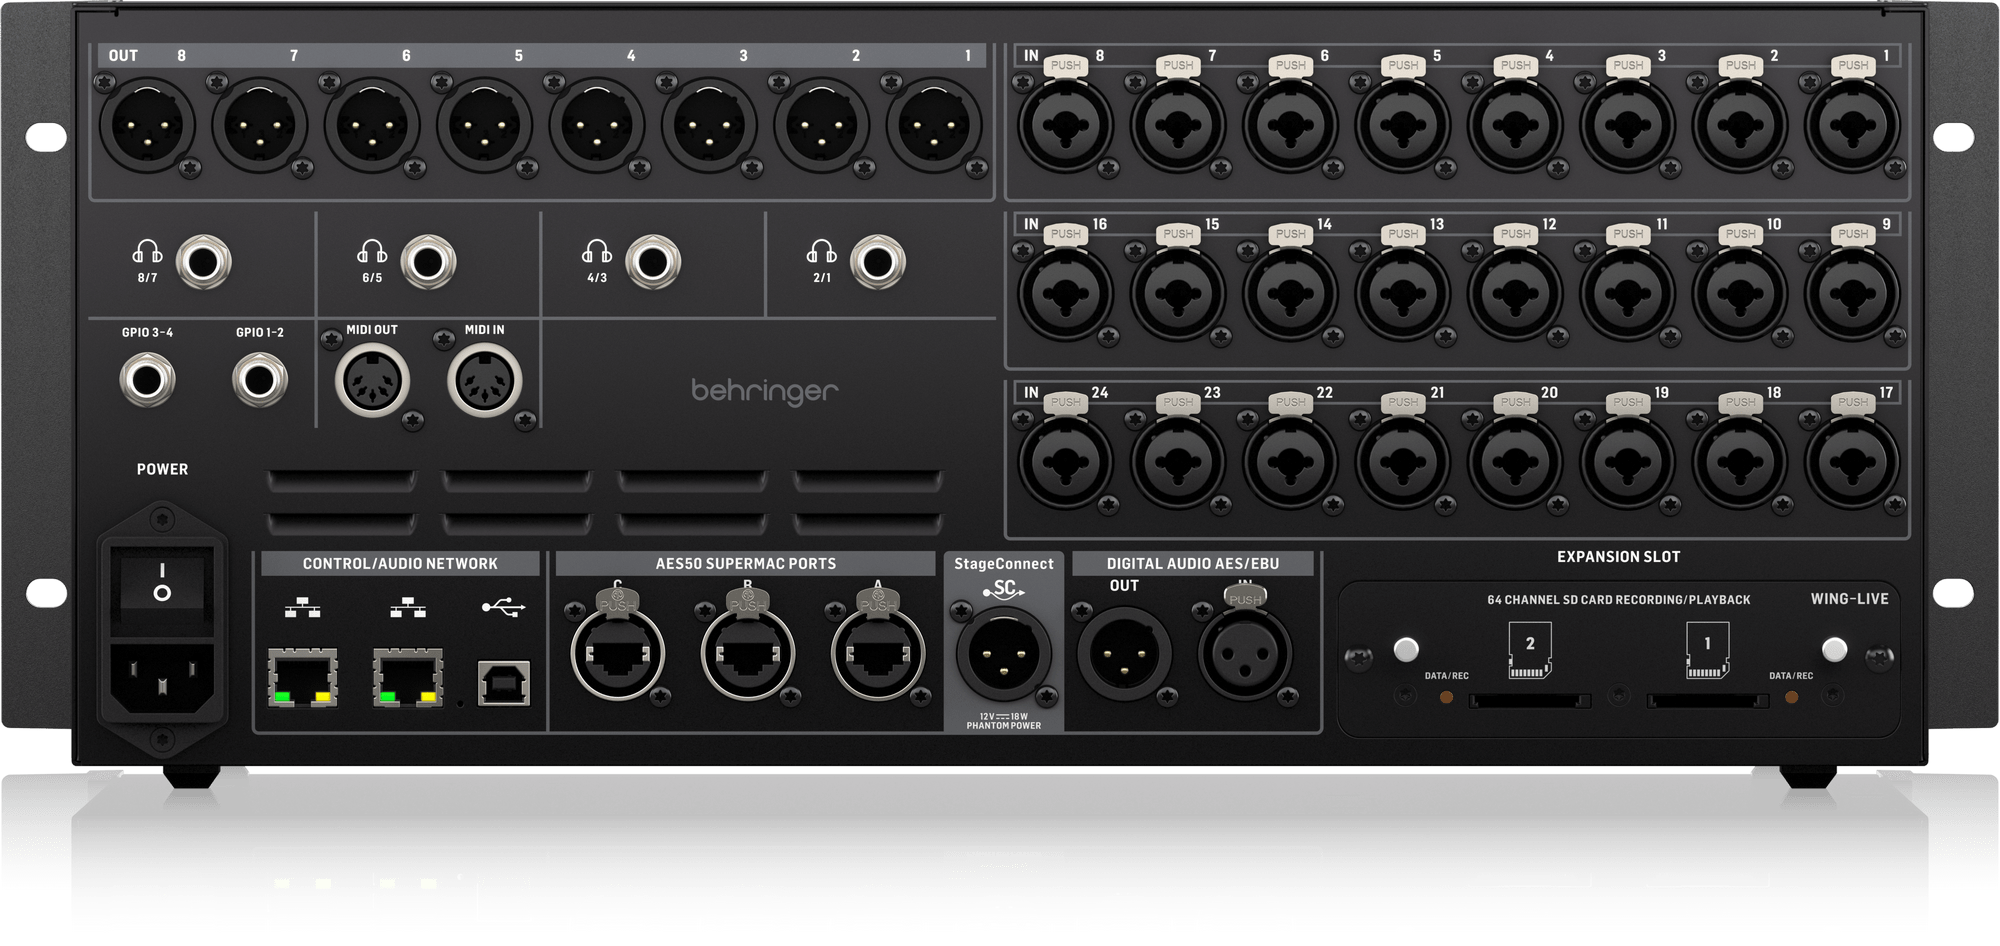This screenshot has width=2000, height=946.
Task: Select combo input jack 17
Action: (1852, 462)
